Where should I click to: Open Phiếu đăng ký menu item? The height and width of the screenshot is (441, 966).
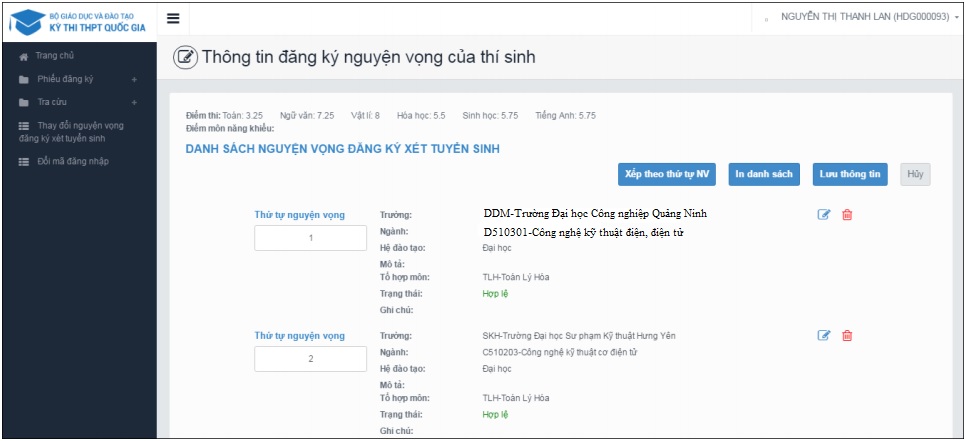(65, 79)
